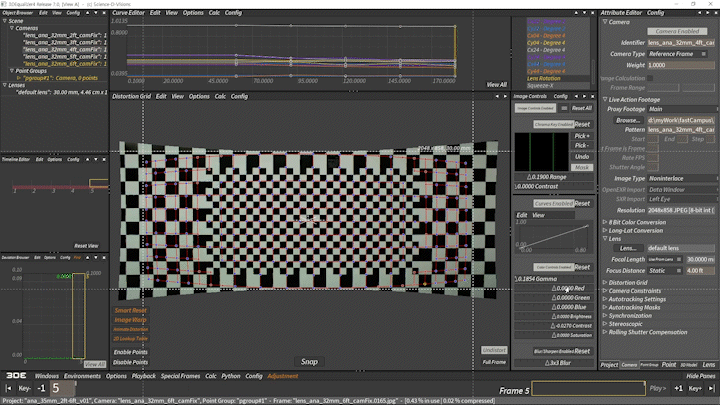Screen dimensions: 720x405
Task: Open the Focal Length mode menu icon
Action: [679, 259]
